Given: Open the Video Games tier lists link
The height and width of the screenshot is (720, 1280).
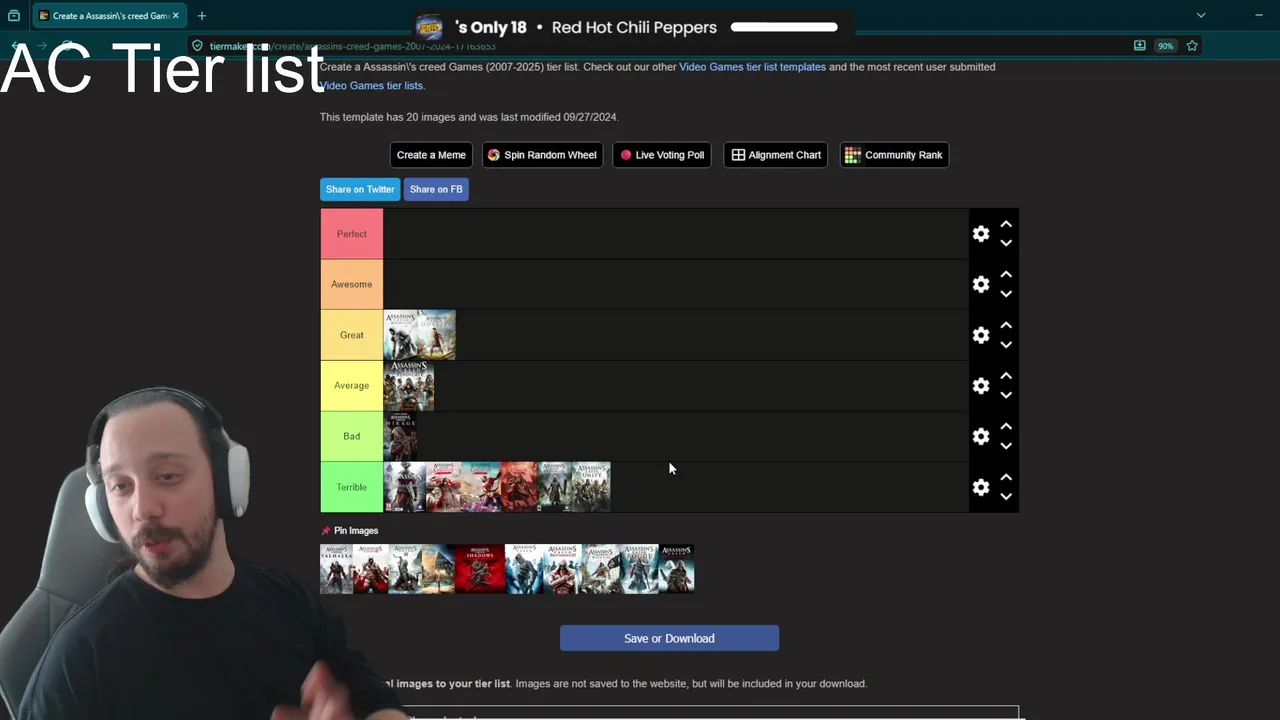Looking at the screenshot, I should point(372,86).
